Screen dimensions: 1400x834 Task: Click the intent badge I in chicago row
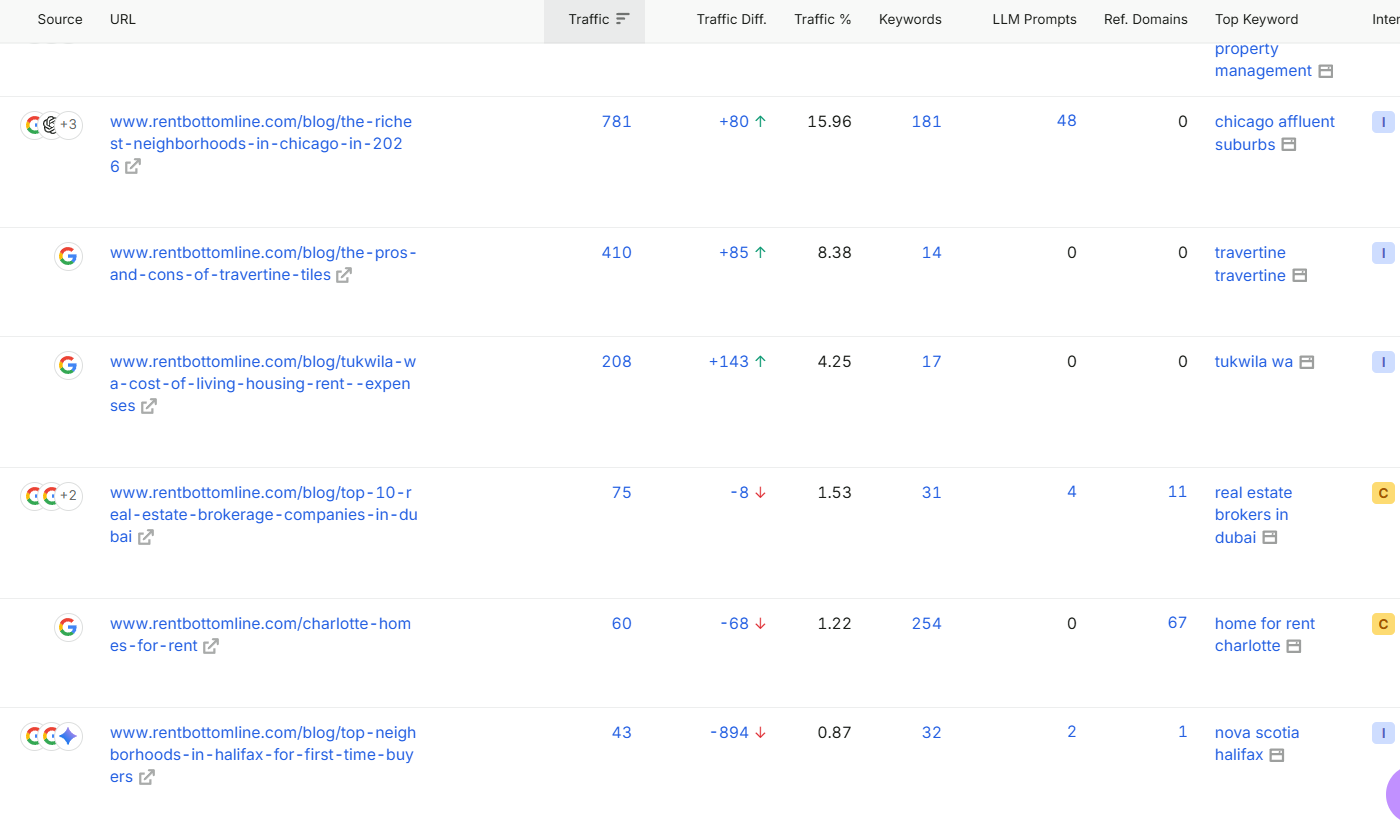click(1383, 123)
